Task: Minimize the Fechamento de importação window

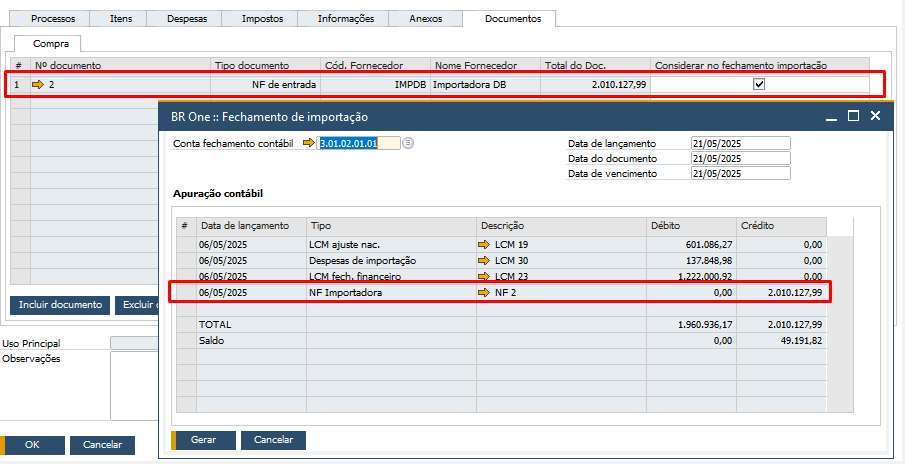Action: [831, 117]
